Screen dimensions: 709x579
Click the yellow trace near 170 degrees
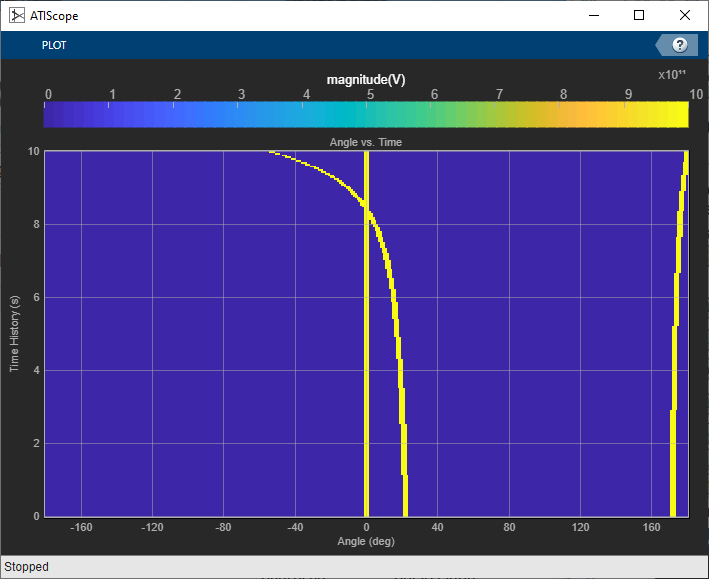click(x=674, y=460)
